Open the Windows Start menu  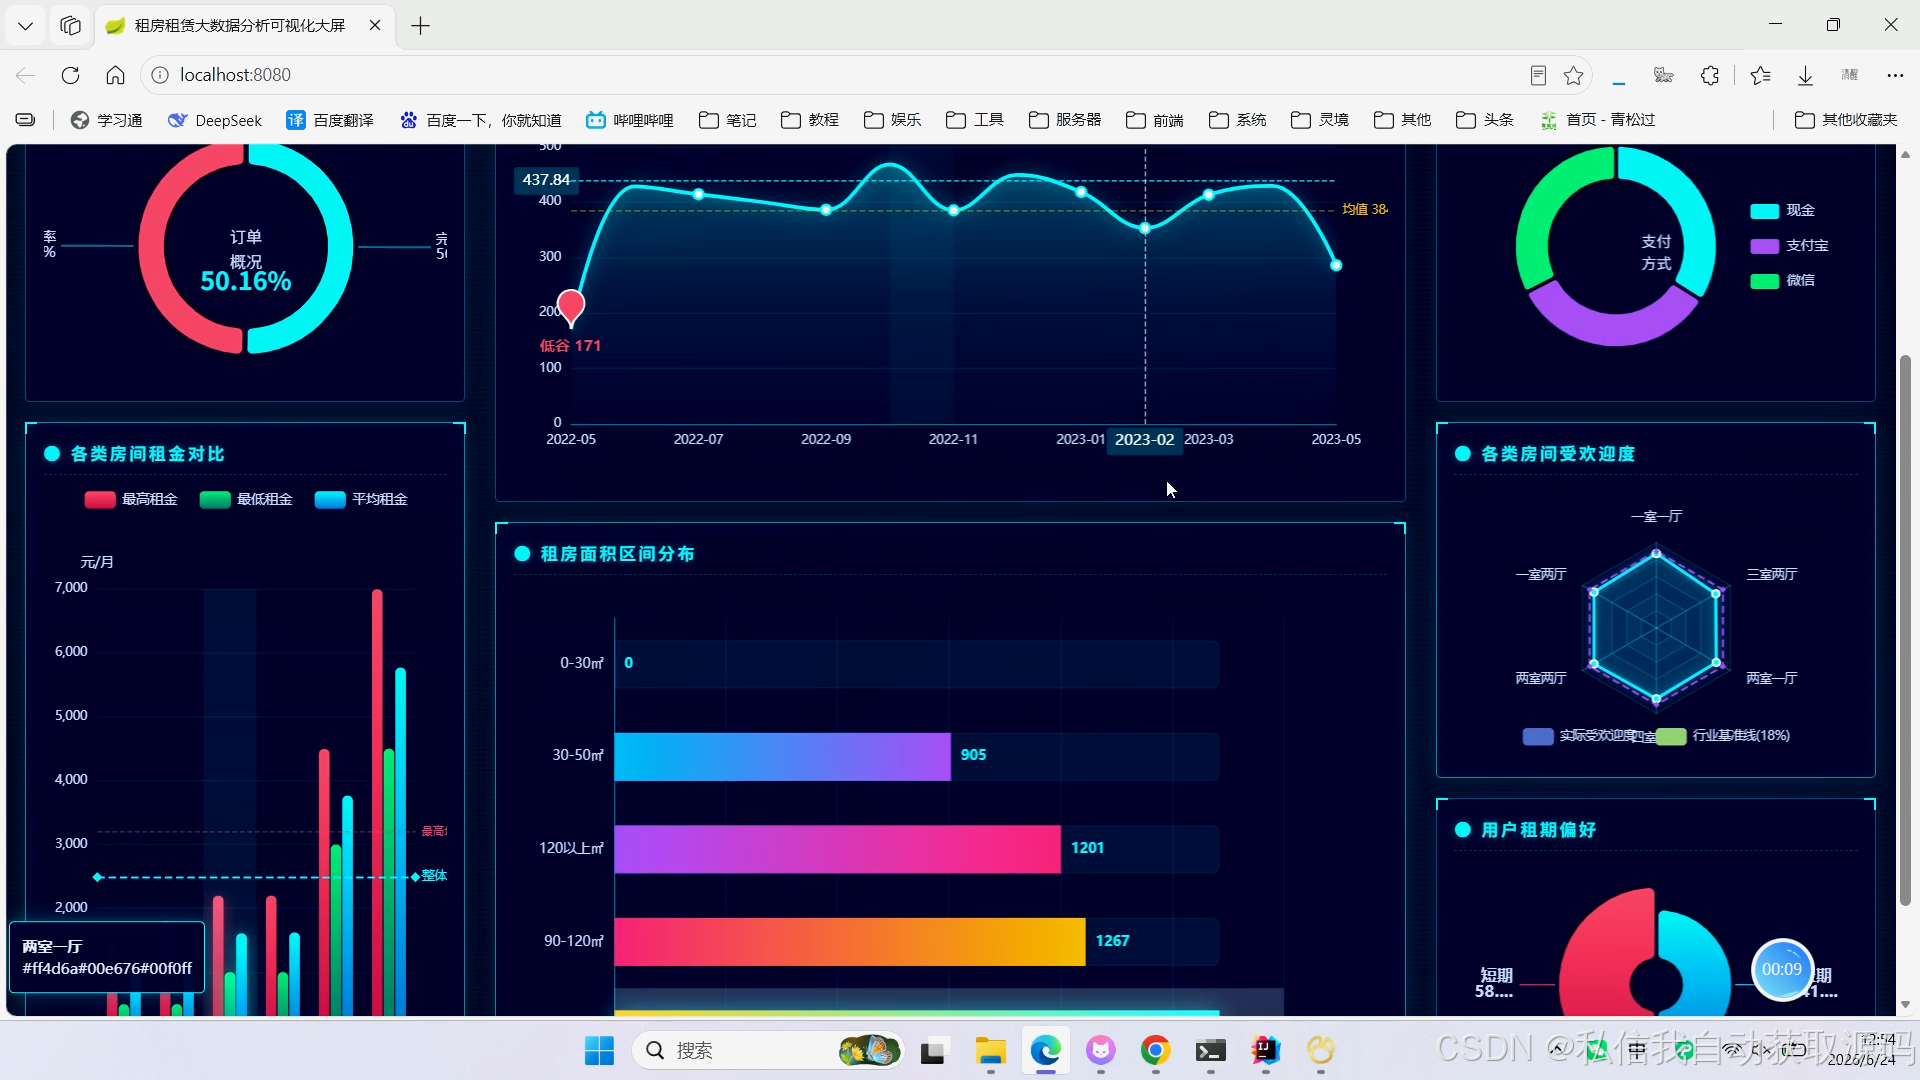[599, 1050]
